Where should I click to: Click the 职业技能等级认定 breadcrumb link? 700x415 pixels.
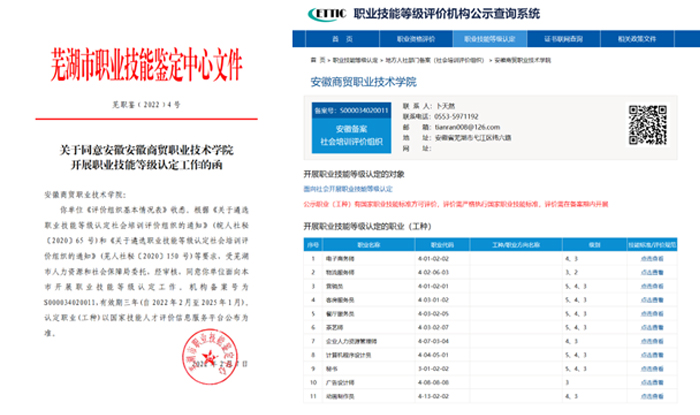[355, 60]
